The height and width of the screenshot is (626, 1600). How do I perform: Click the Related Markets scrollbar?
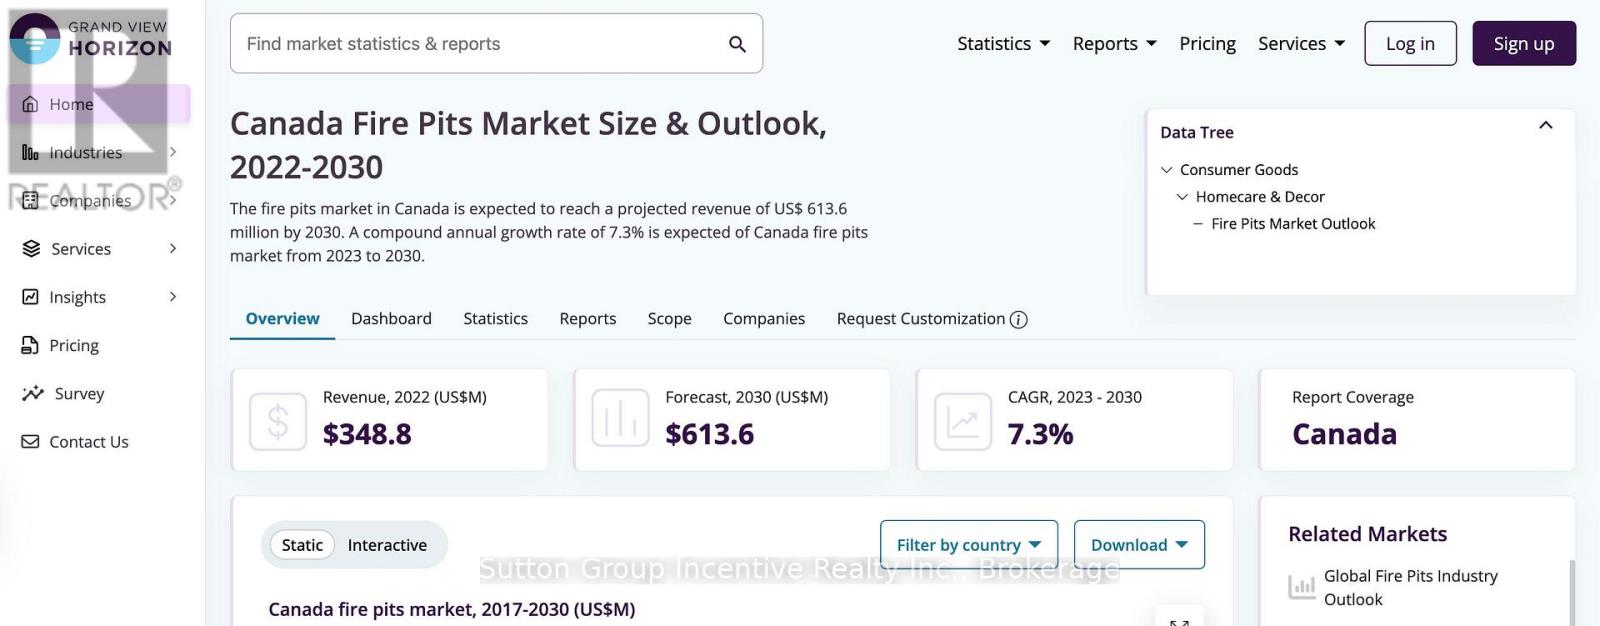pos(1571,593)
